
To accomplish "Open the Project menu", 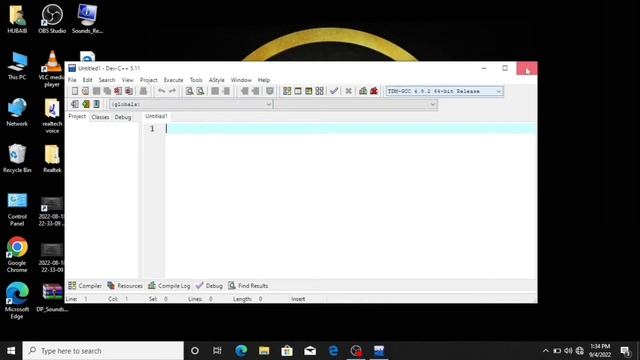I will 149,80.
